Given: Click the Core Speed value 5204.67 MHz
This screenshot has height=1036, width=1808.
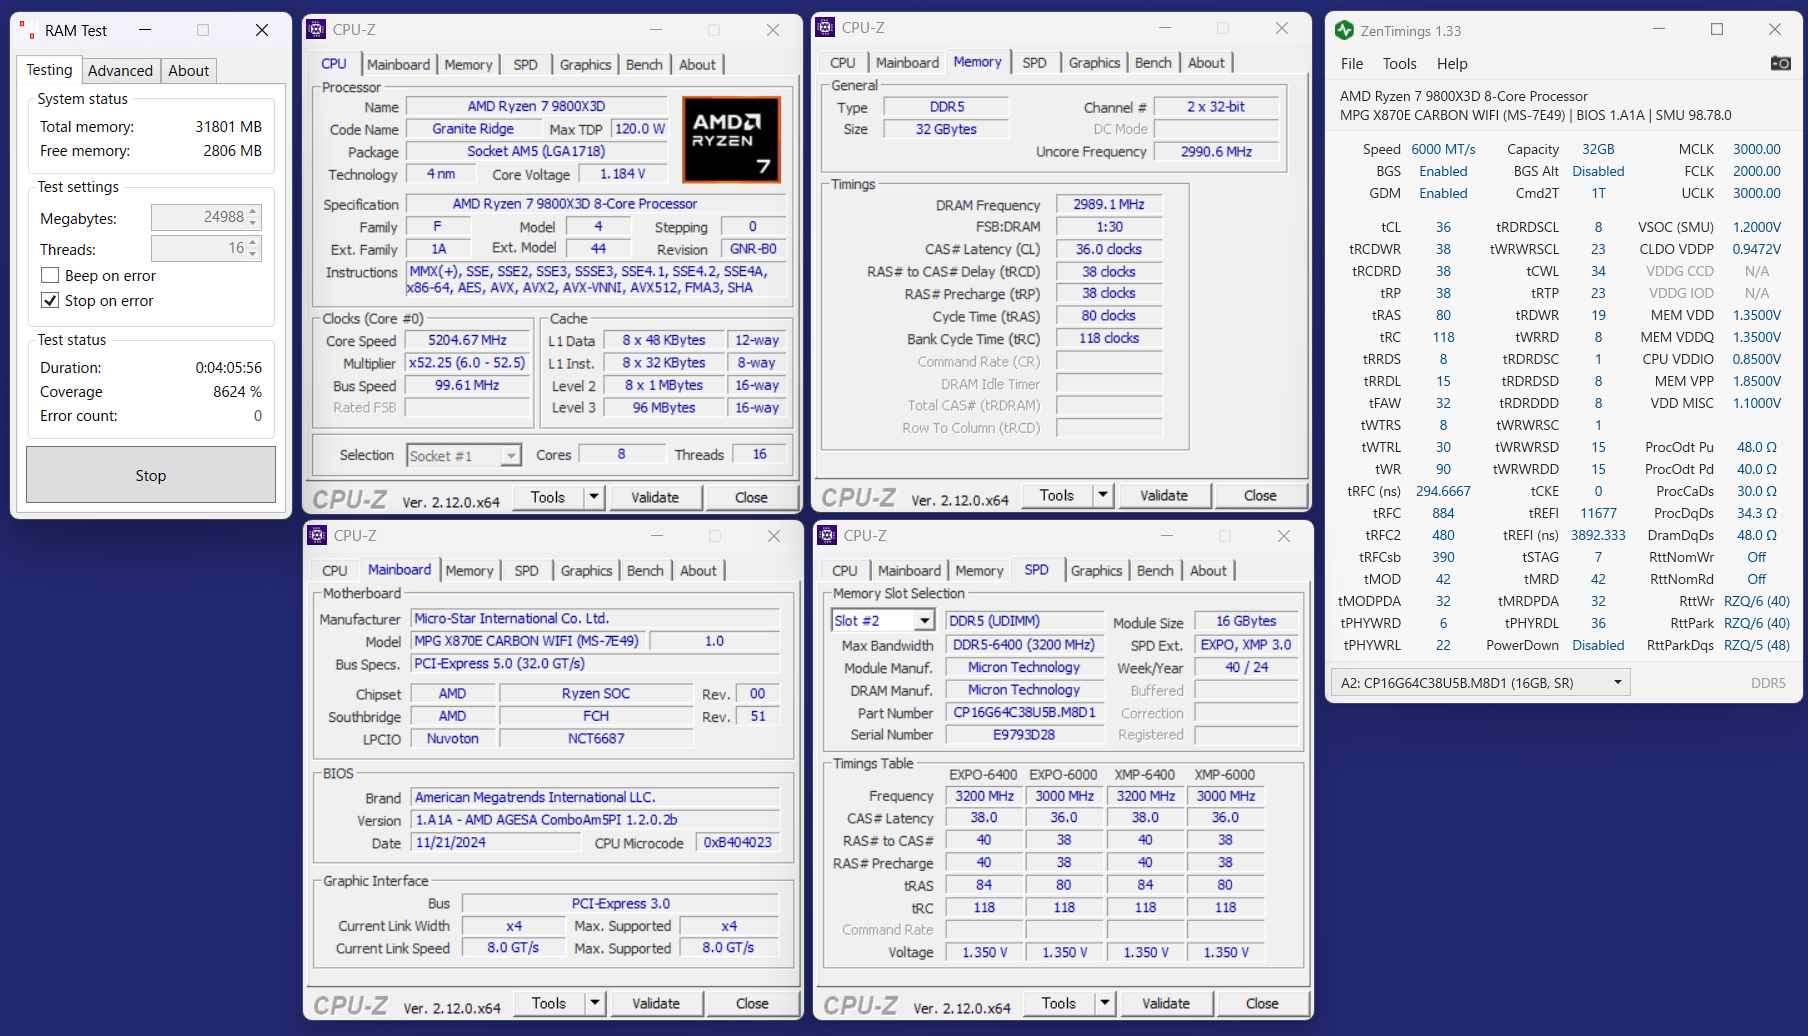Looking at the screenshot, I should [467, 340].
